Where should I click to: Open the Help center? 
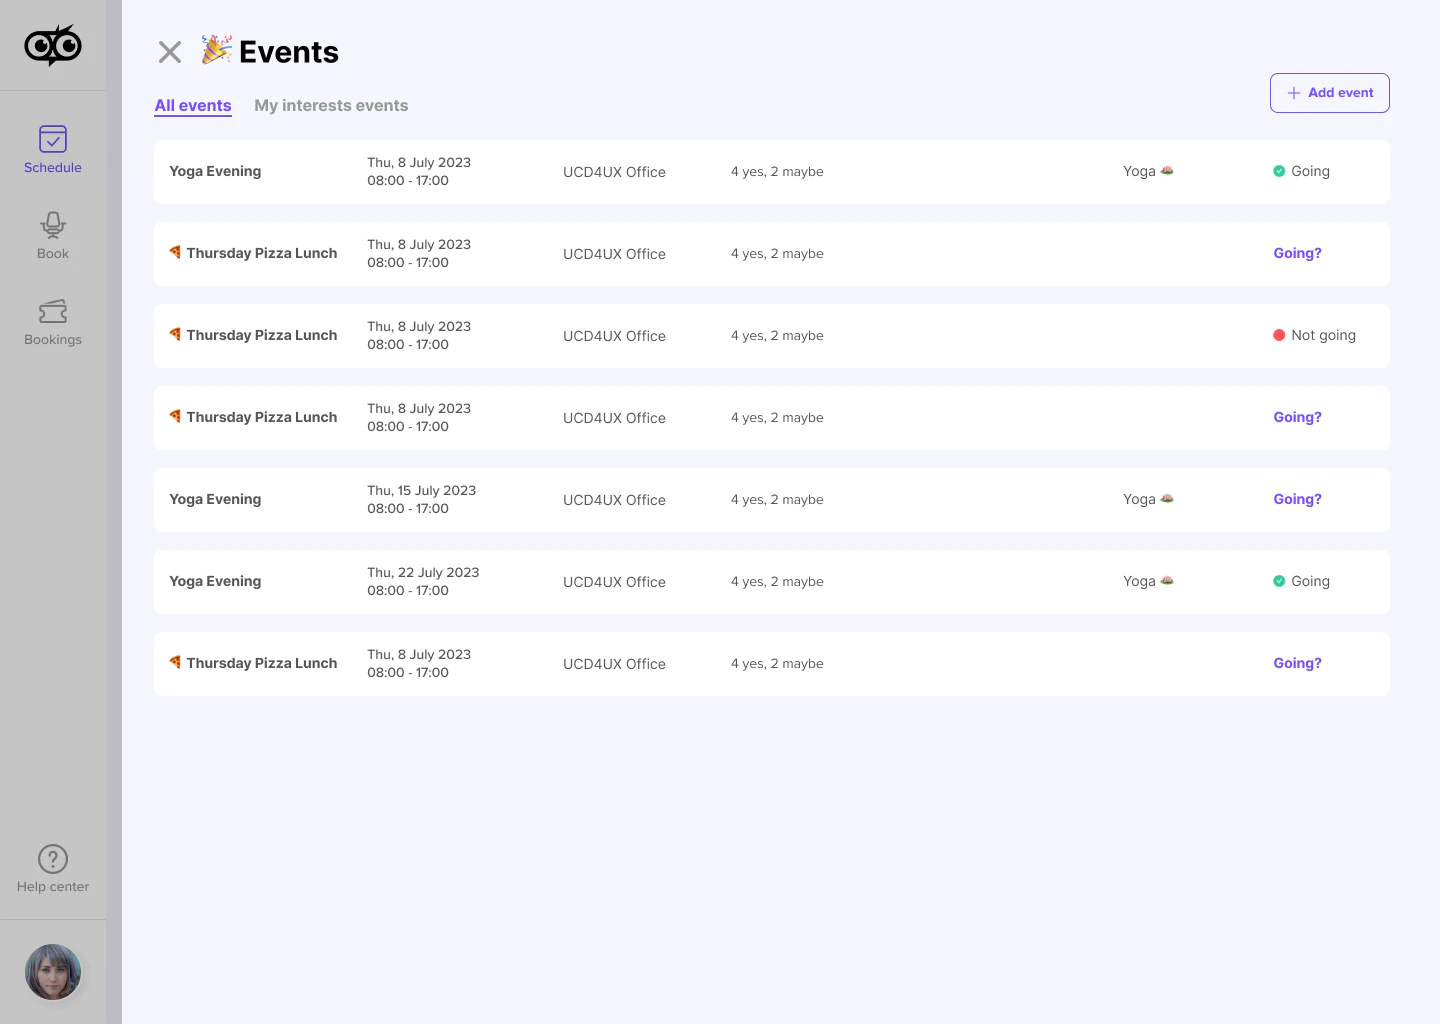point(53,869)
